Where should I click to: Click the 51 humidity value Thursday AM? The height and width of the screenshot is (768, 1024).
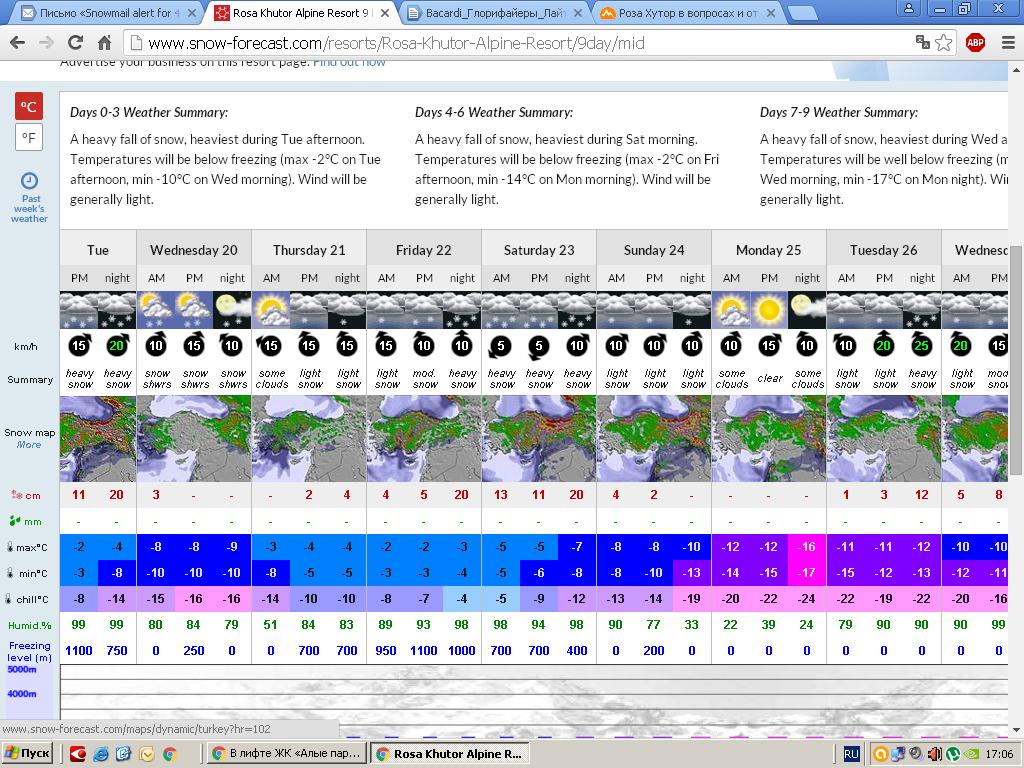270,624
